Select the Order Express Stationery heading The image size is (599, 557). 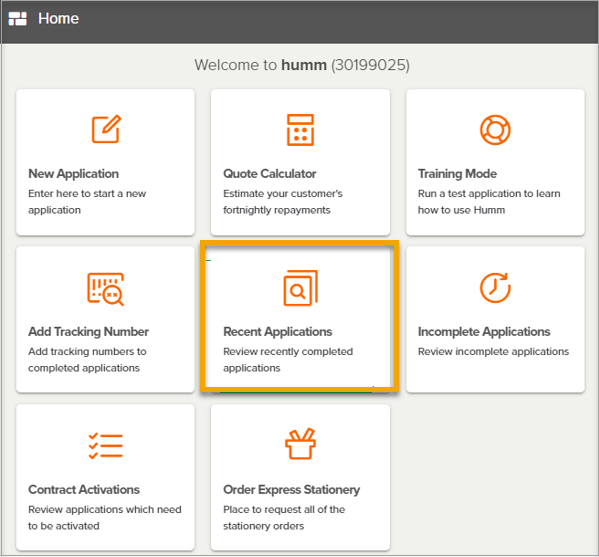tap(291, 489)
